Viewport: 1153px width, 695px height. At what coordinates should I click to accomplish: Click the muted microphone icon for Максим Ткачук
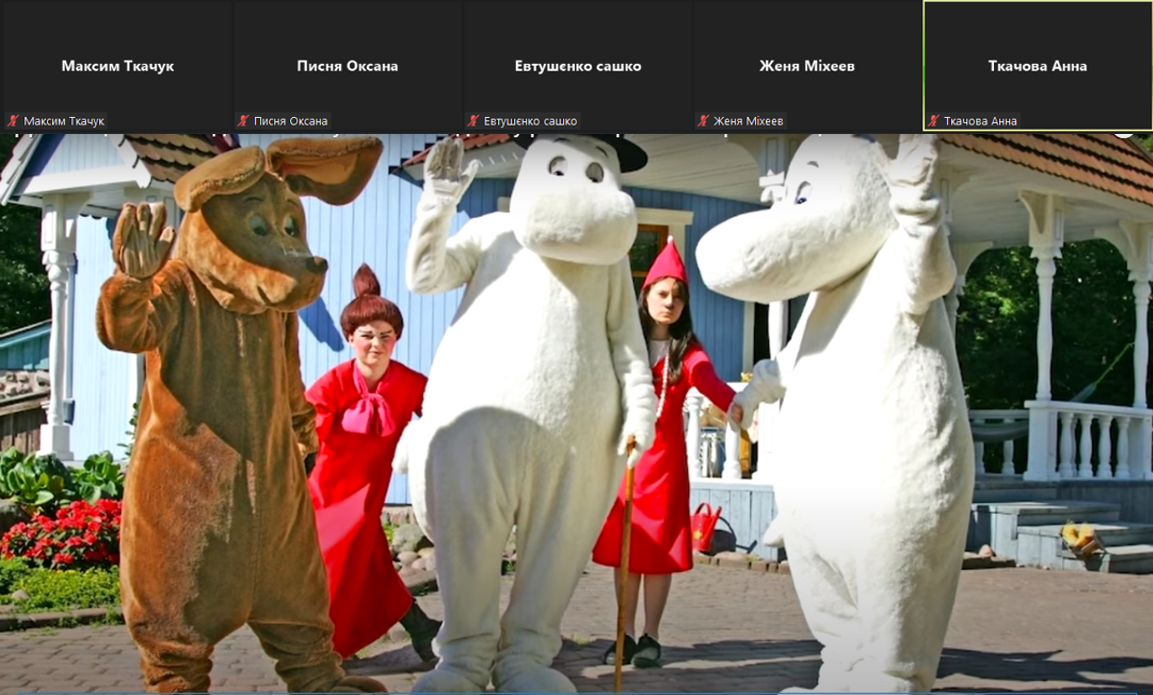pyautogui.click(x=13, y=121)
